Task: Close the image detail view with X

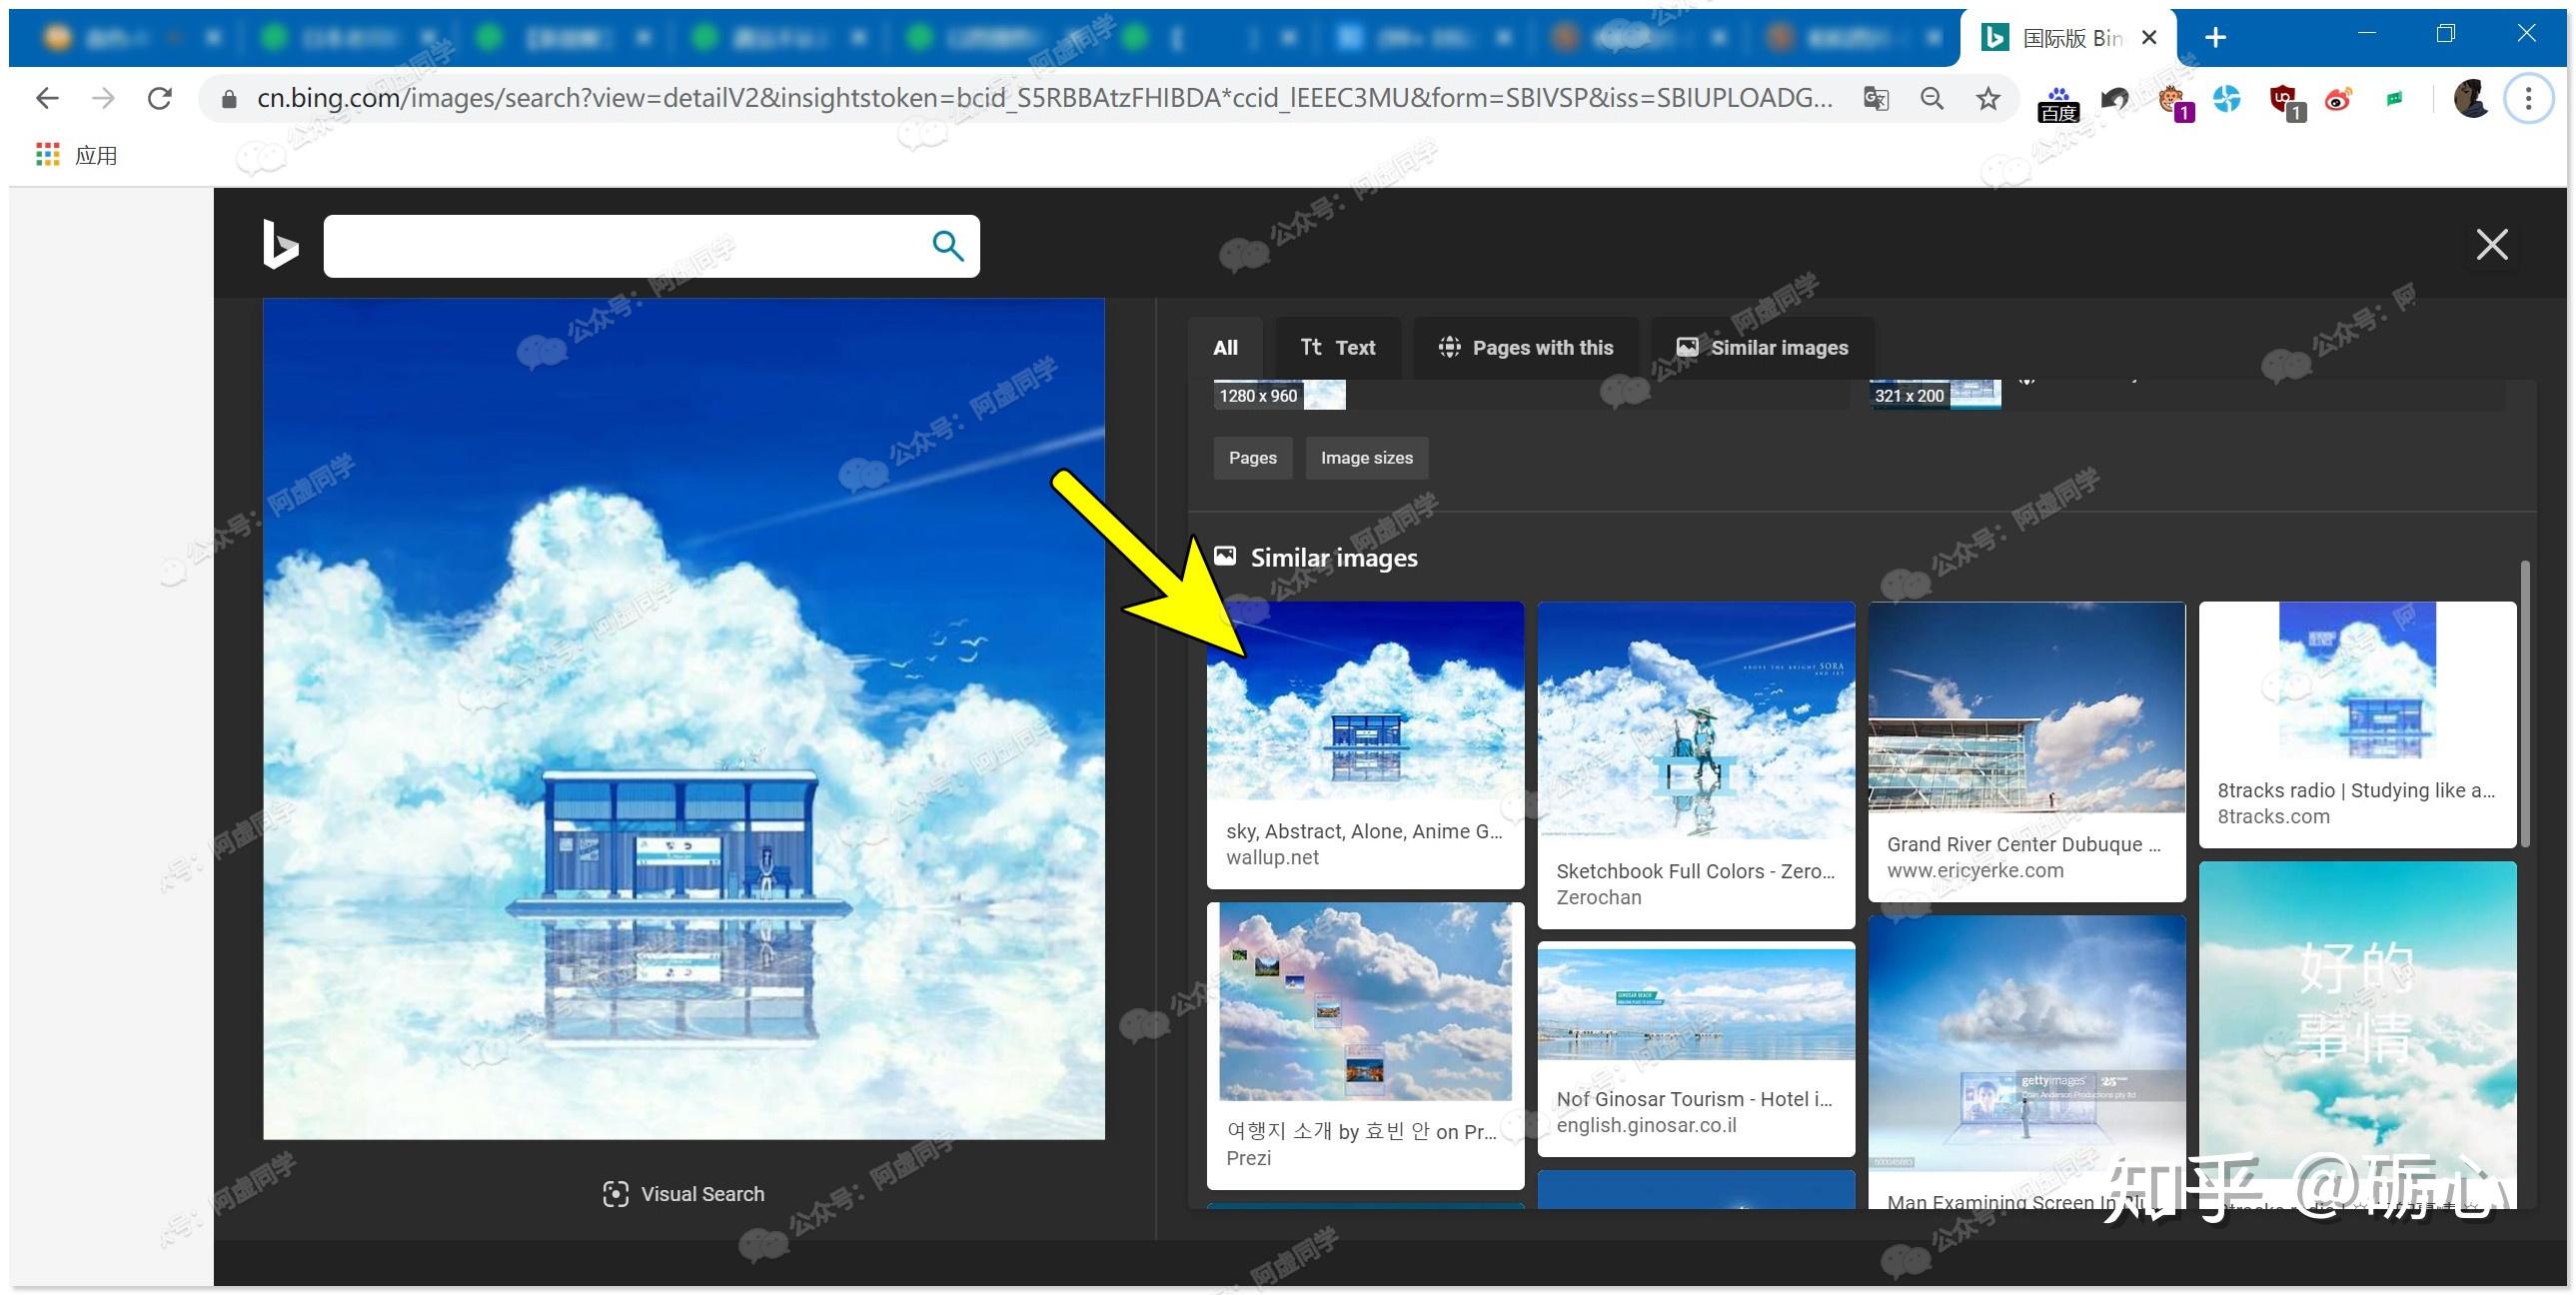Action: (2491, 244)
